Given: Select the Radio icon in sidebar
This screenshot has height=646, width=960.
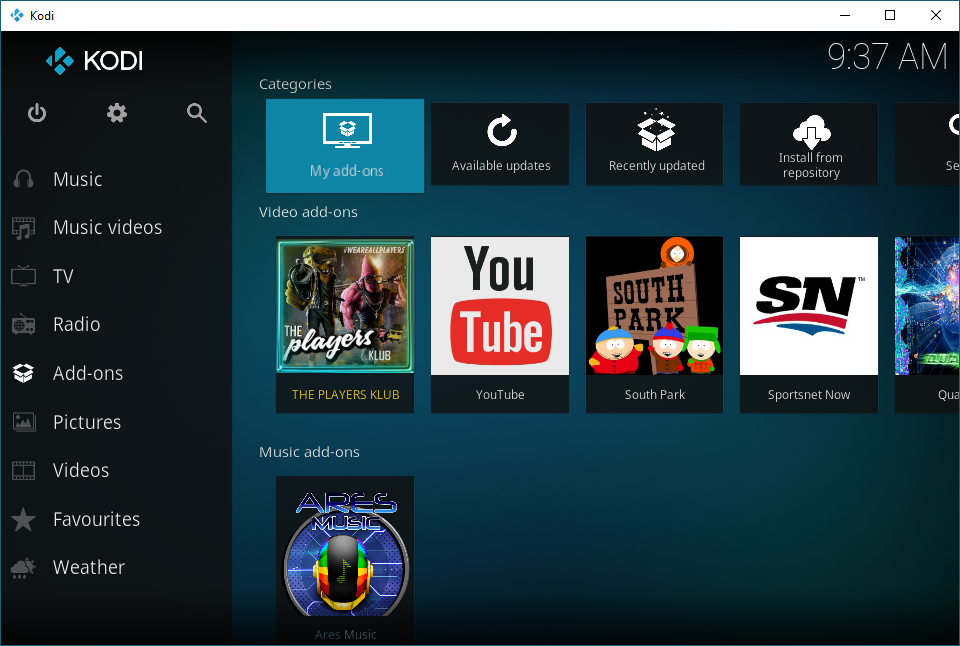Looking at the screenshot, I should point(23,325).
